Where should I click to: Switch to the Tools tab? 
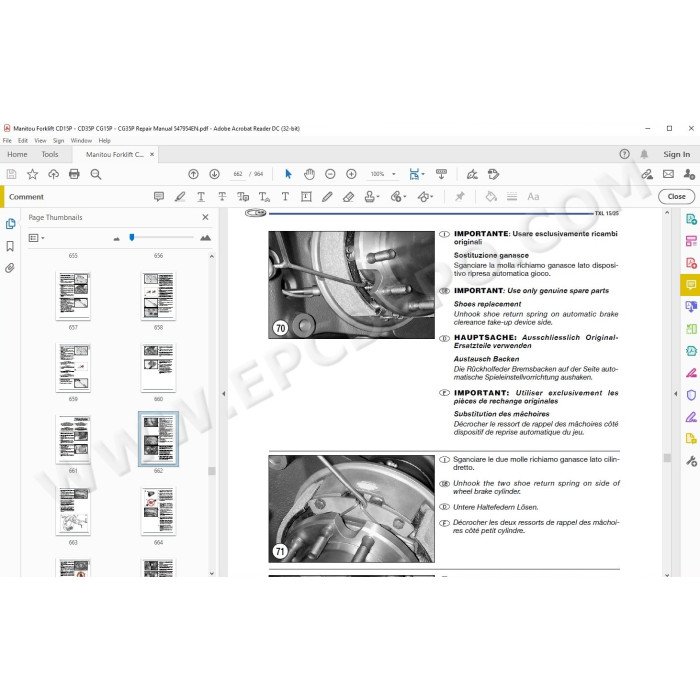click(50, 154)
